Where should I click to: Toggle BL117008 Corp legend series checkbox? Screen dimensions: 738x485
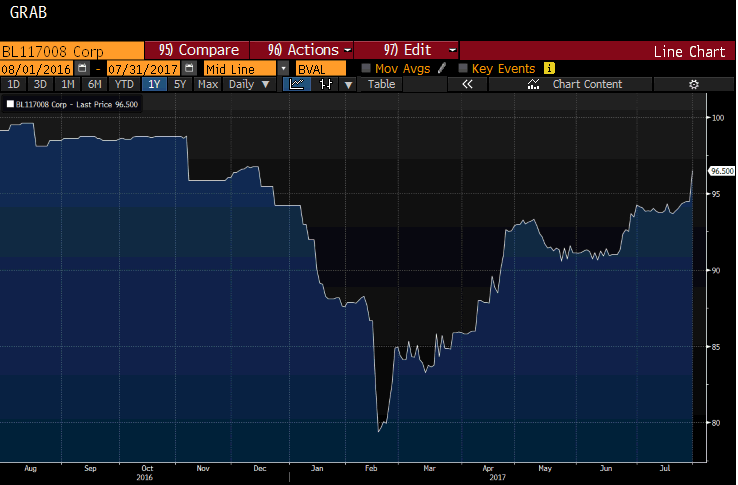point(10,104)
